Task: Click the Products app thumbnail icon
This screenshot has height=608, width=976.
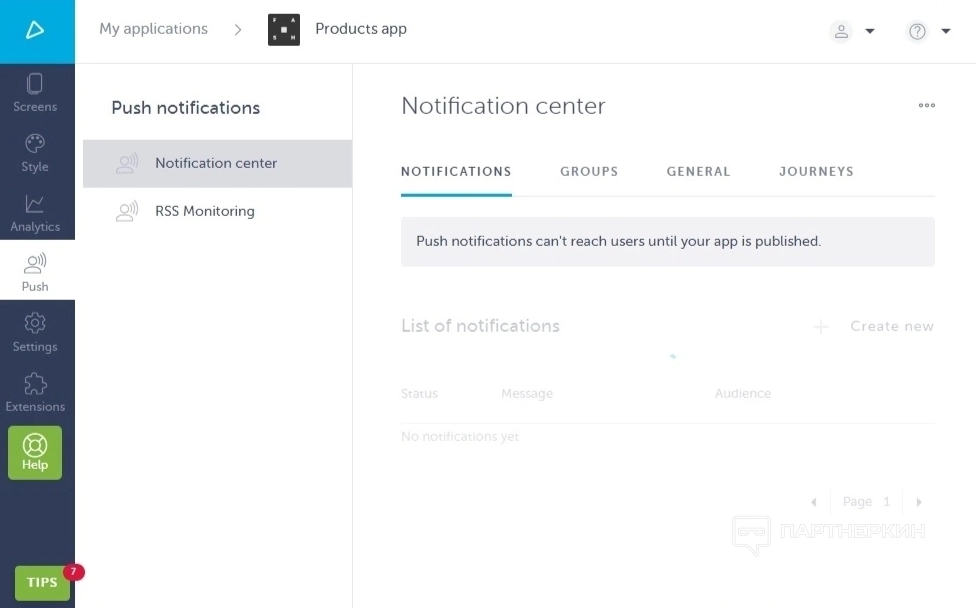Action: pyautogui.click(x=284, y=30)
